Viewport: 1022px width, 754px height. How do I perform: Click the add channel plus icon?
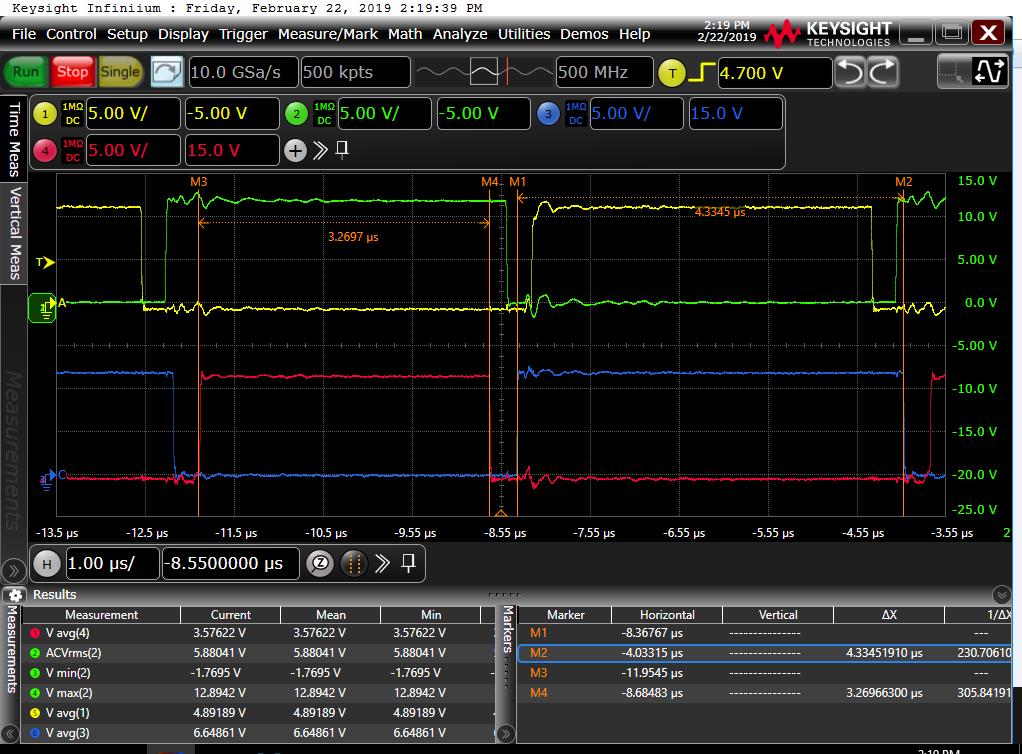point(295,151)
